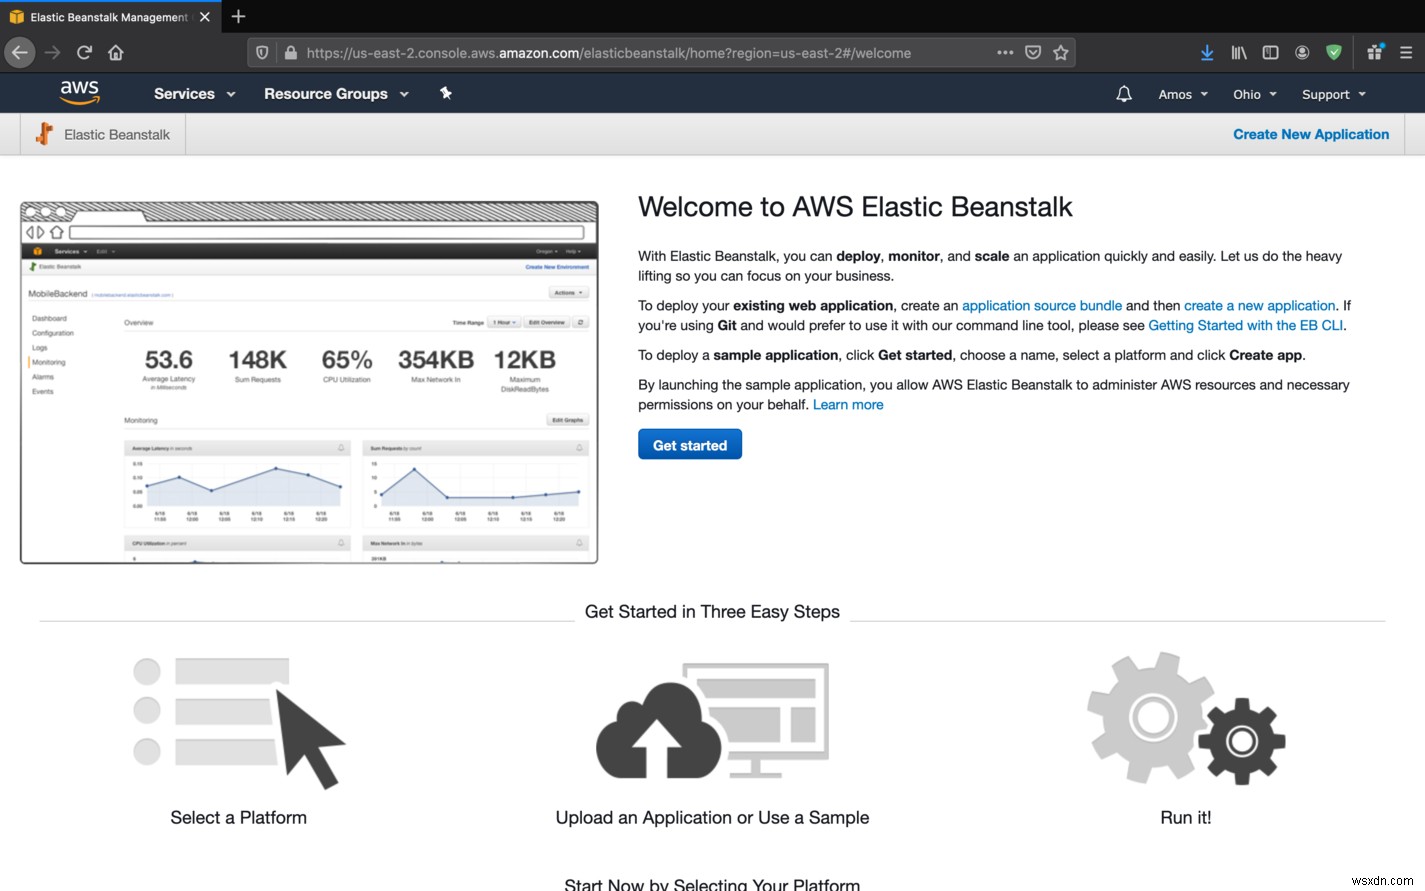The width and height of the screenshot is (1425, 891).
Task: Click the AWS logo in the navigation bar
Action: point(80,92)
